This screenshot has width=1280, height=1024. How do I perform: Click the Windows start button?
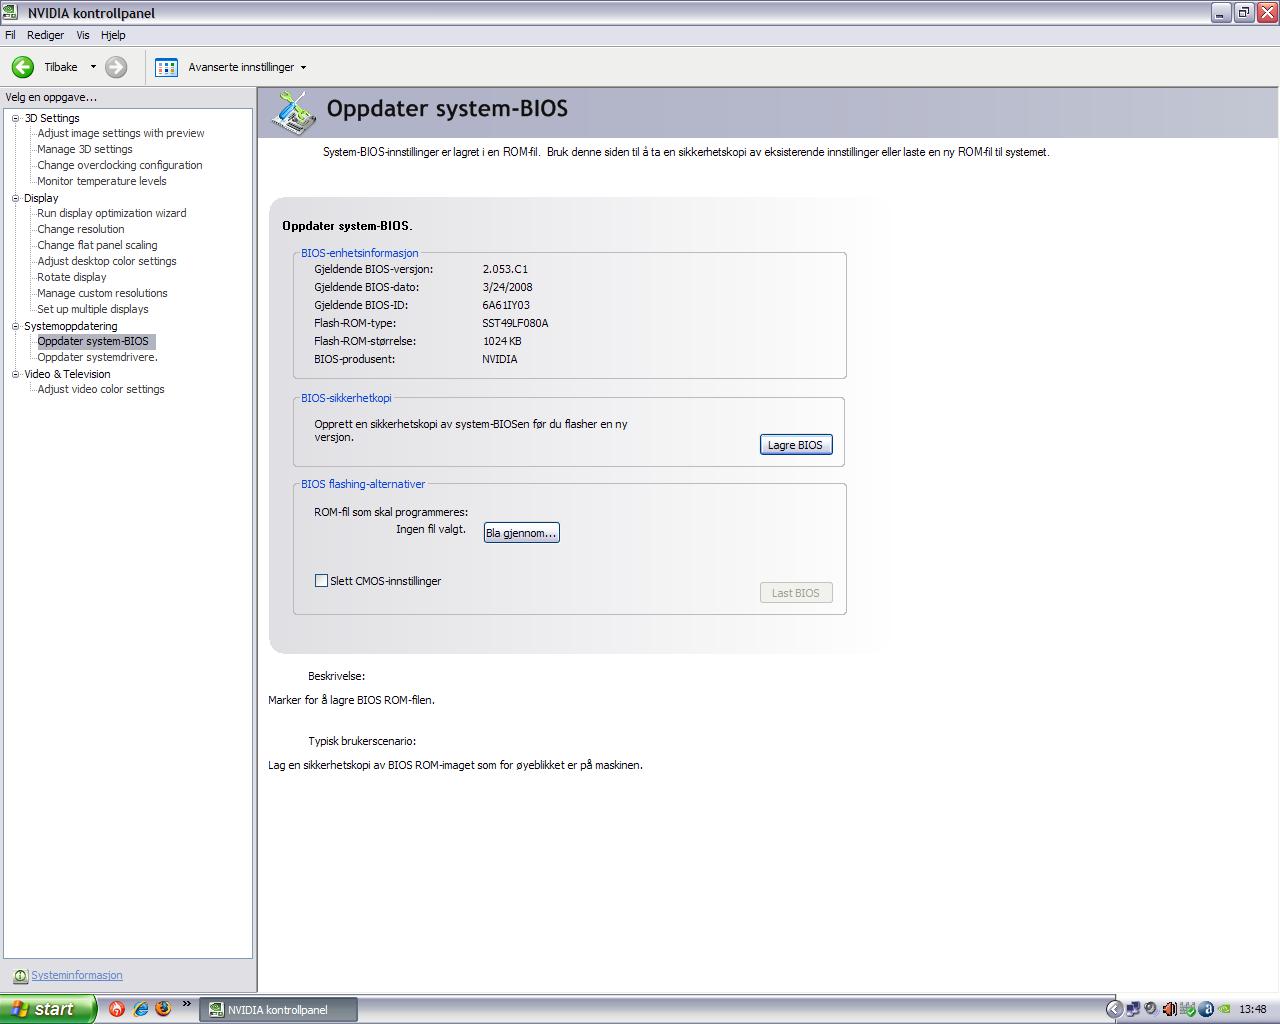point(47,1009)
